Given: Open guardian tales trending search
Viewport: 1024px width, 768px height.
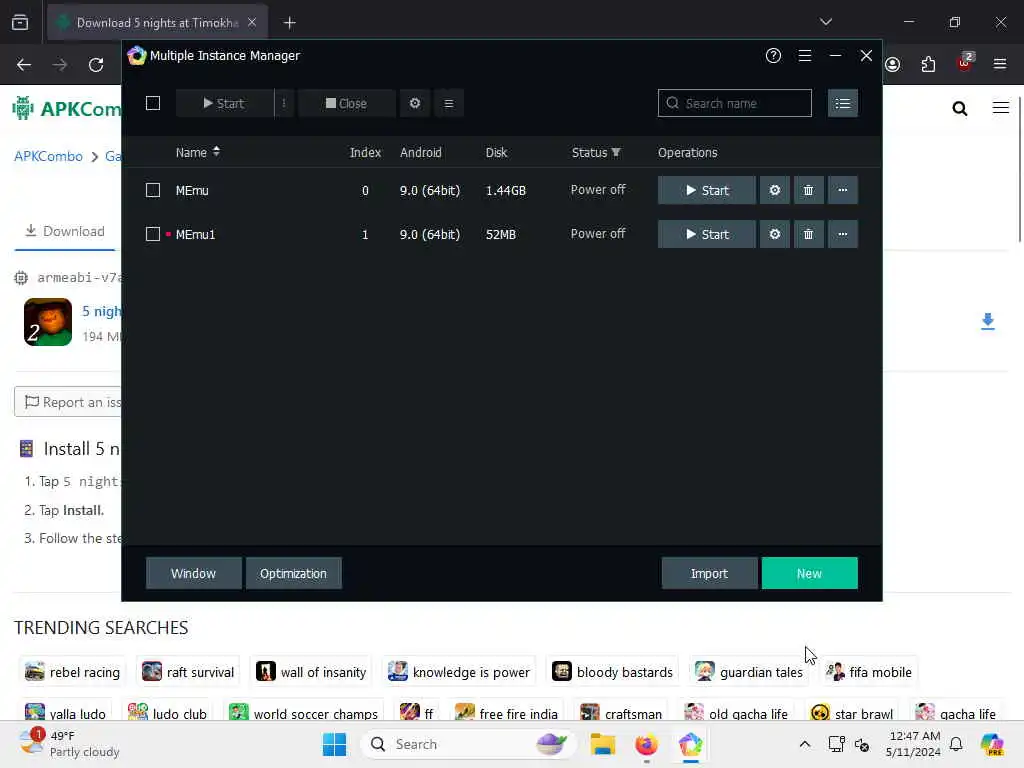Looking at the screenshot, I should pos(748,672).
